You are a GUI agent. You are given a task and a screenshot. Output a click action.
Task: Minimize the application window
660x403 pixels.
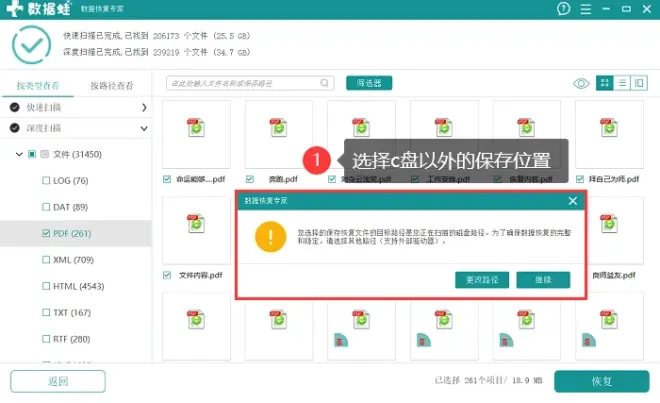click(606, 9)
